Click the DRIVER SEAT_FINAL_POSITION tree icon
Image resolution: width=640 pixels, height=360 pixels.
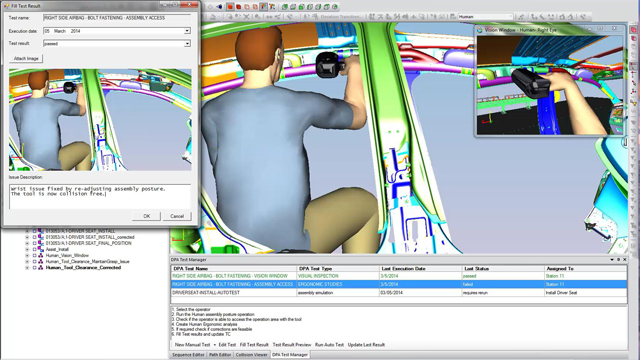[x=41, y=243]
